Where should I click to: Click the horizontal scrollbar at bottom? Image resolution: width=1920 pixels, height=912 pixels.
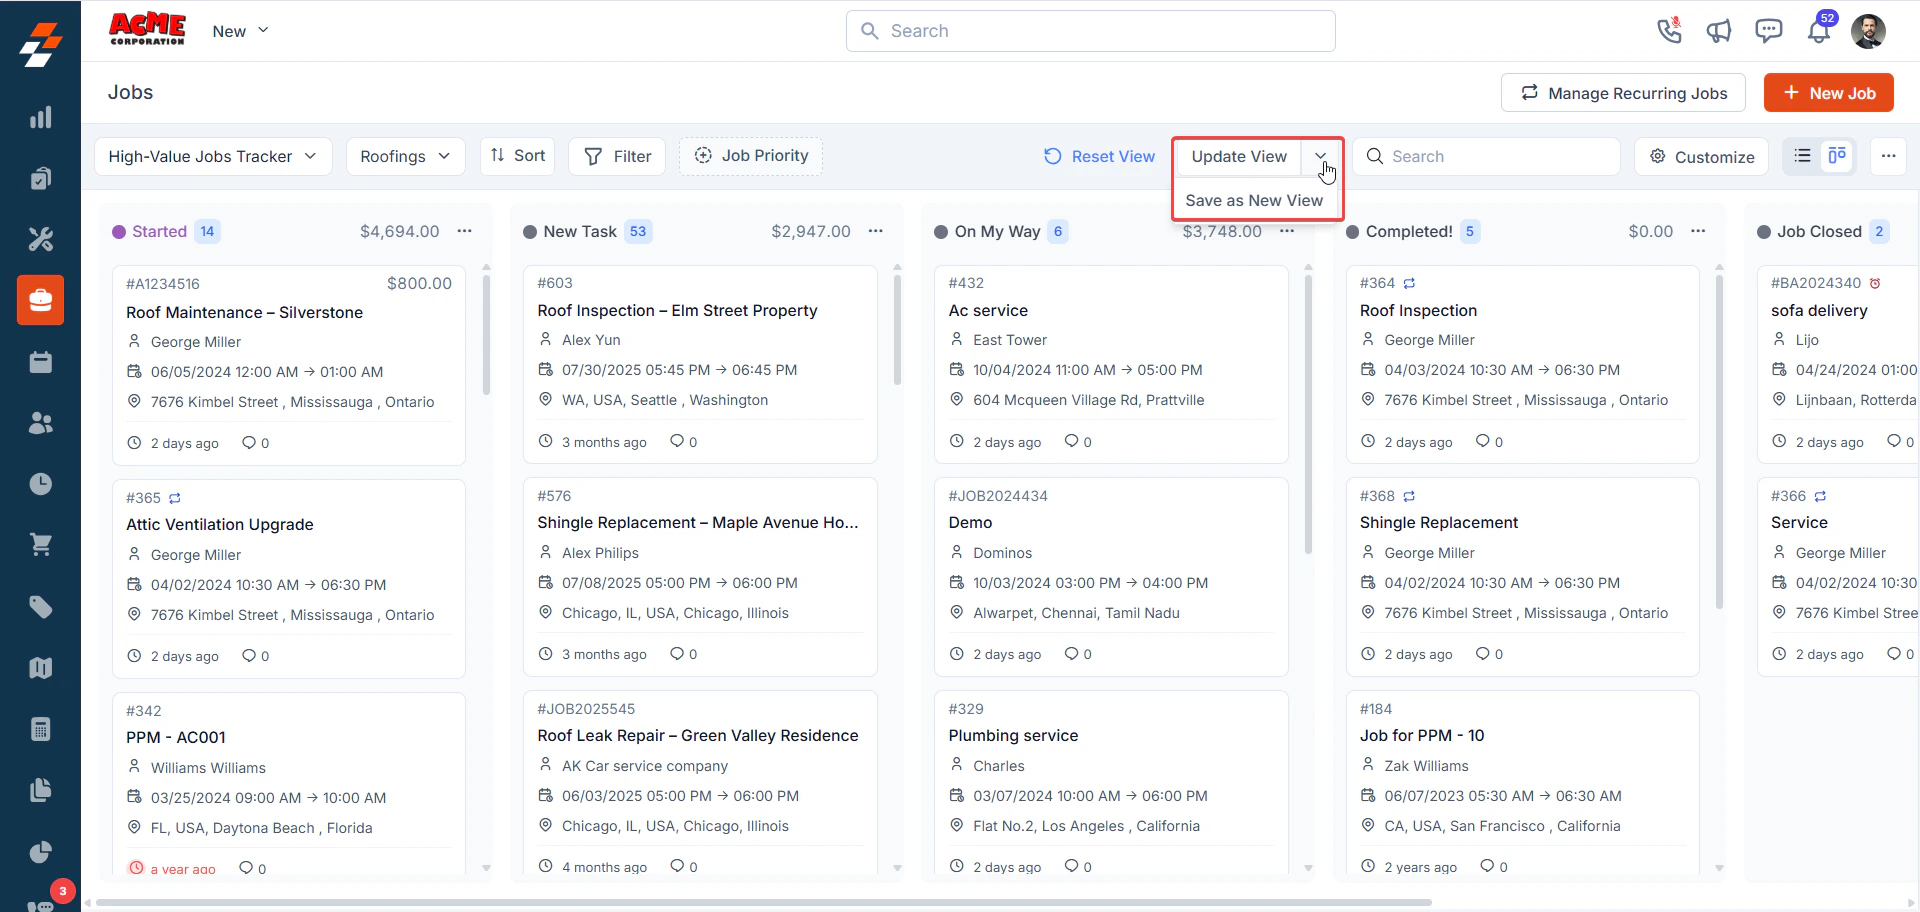(765, 902)
